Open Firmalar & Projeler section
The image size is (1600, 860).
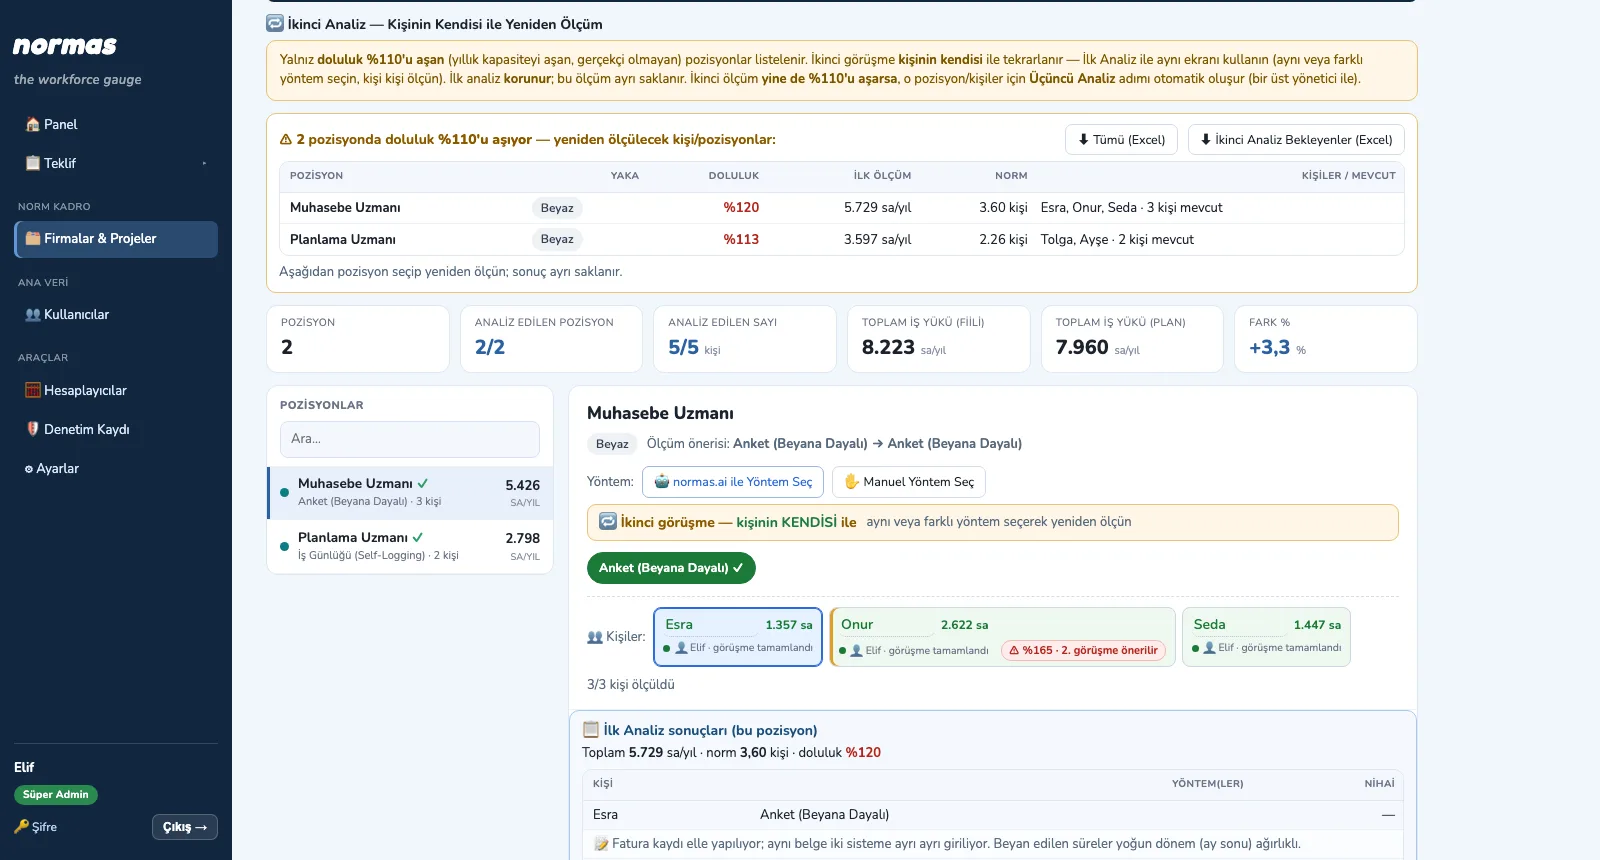[116, 239]
